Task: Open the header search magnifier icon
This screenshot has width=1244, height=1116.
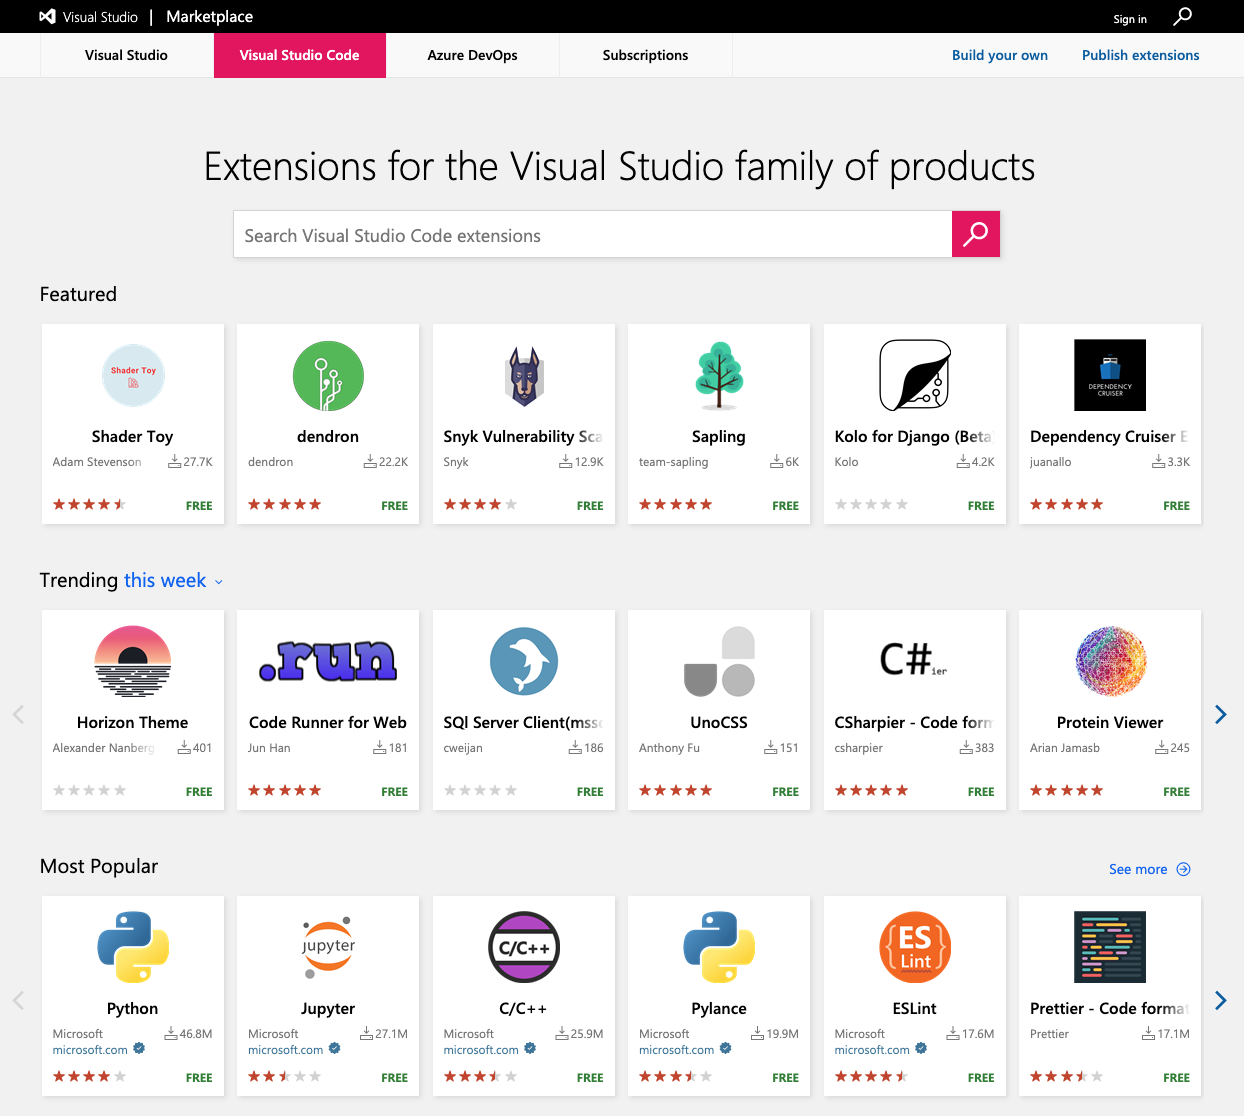Action: (x=1182, y=17)
